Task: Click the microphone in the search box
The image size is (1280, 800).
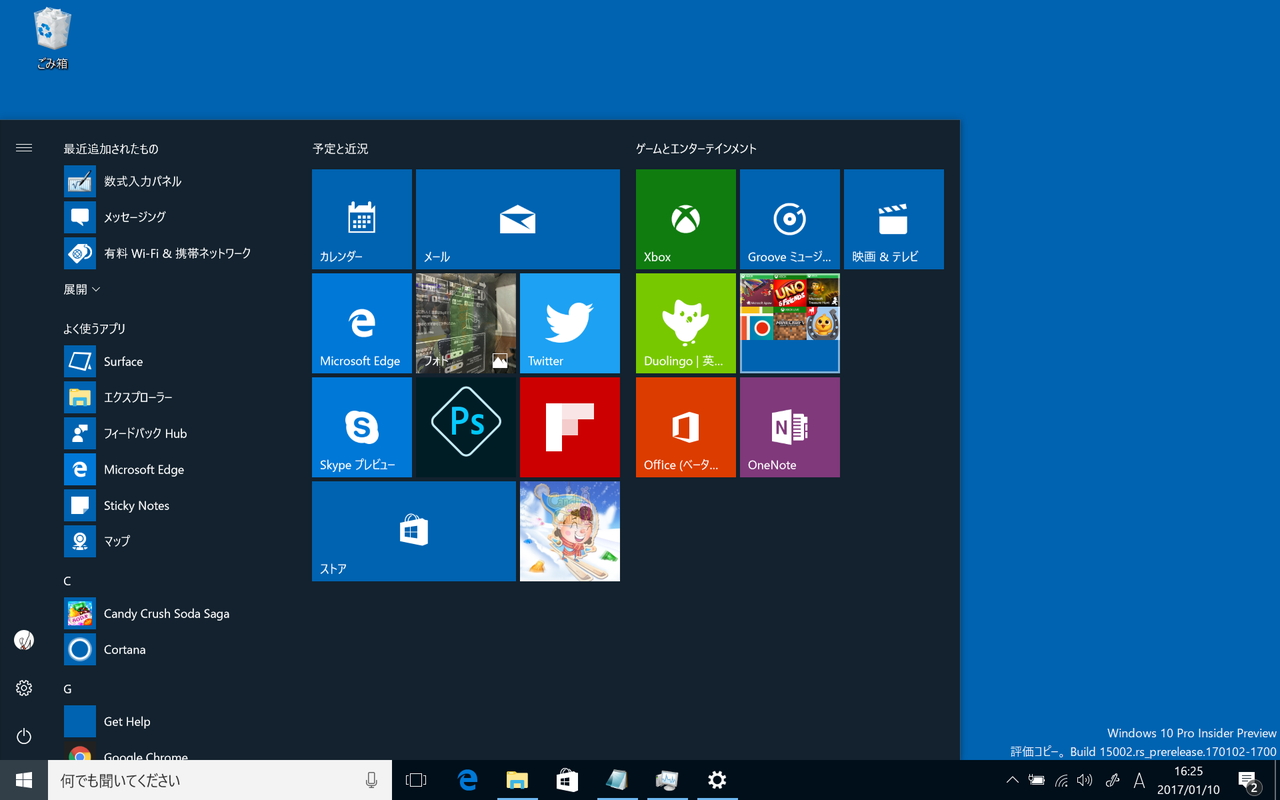Action: [372, 780]
